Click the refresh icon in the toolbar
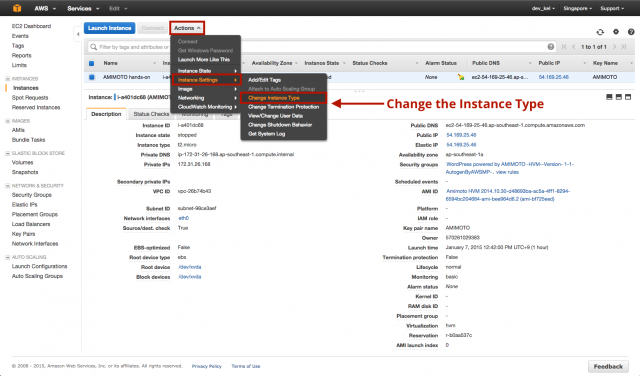 600,32
